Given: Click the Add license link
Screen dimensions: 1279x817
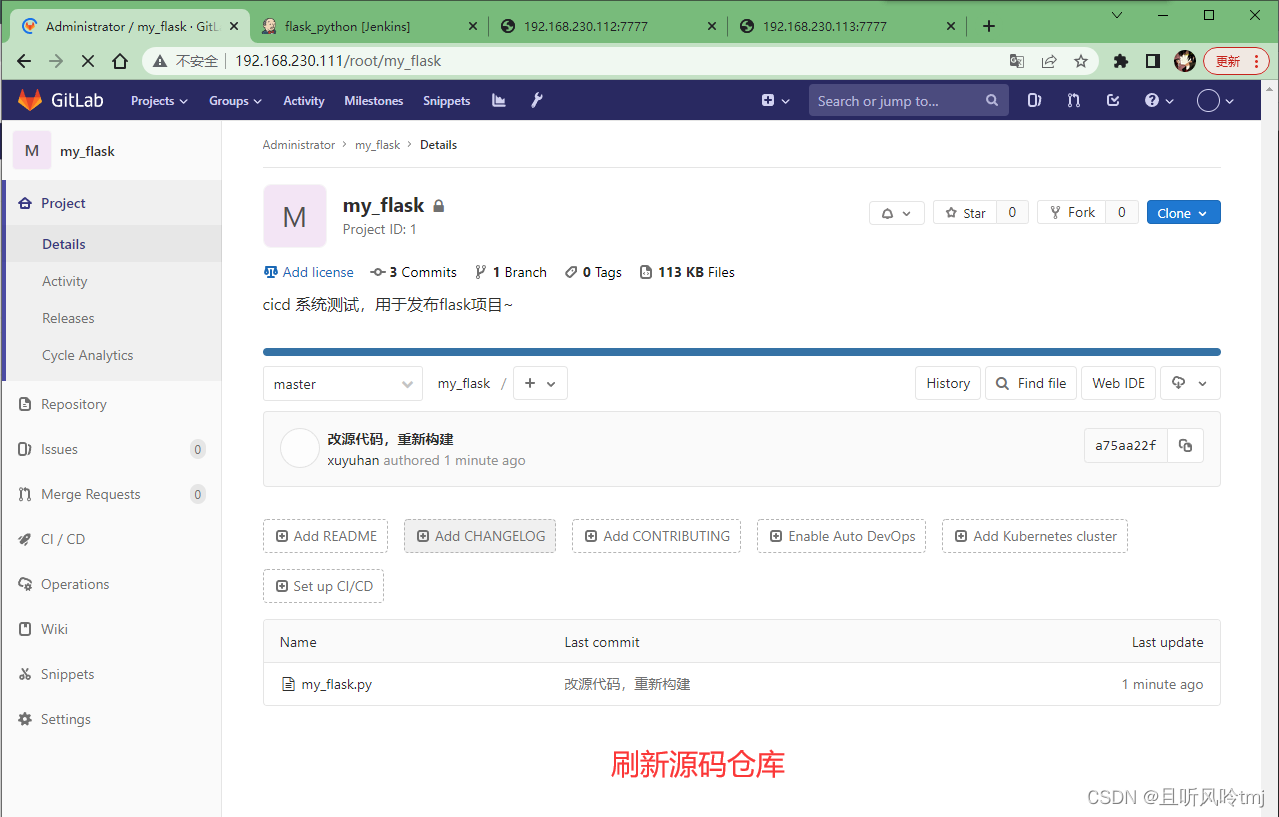Looking at the screenshot, I should (x=309, y=272).
